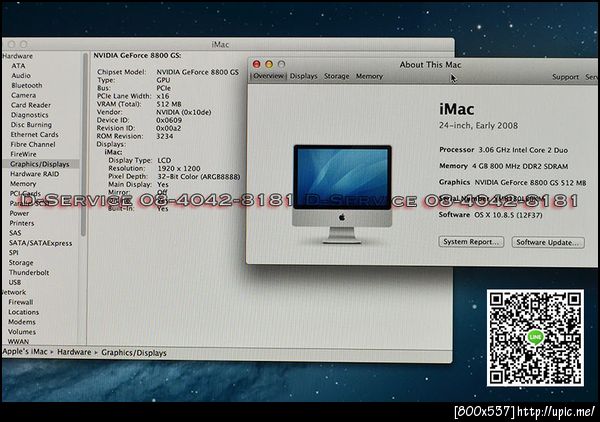Screen dimensions: 600x422
Task: Click the Revision ID value 0x00a2
Action: coord(168,128)
